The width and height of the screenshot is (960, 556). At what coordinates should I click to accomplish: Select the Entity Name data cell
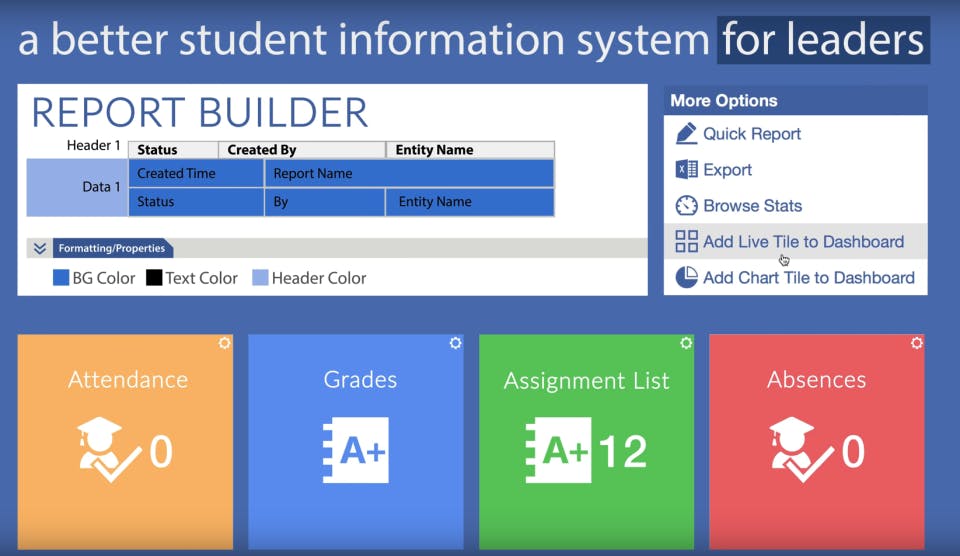(x=470, y=201)
